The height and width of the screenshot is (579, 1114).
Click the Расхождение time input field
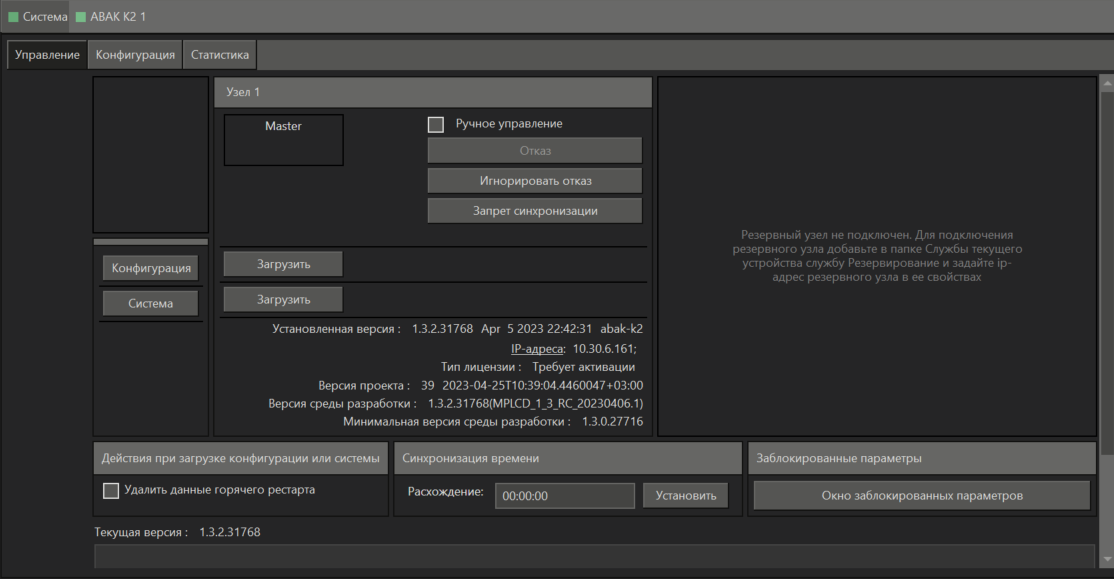[x=565, y=496]
